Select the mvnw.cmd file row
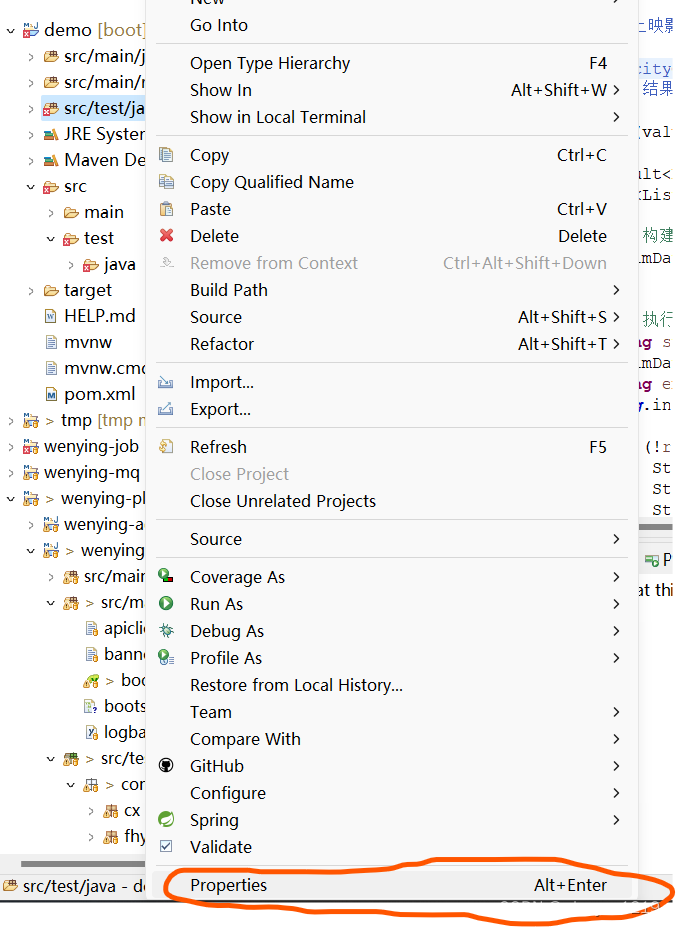The image size is (676, 927). click(x=95, y=368)
